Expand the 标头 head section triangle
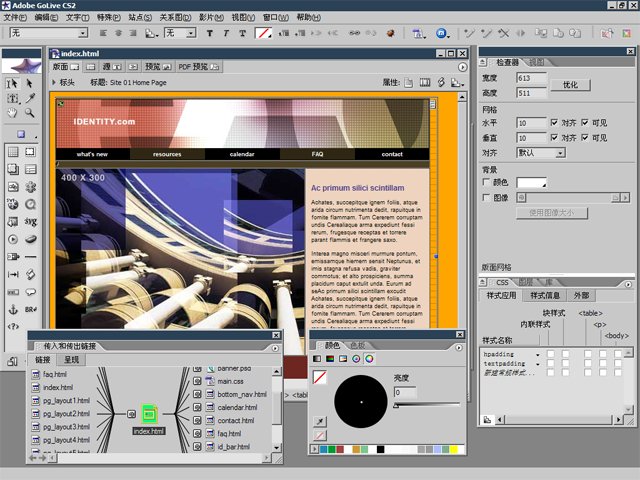 click(54, 82)
